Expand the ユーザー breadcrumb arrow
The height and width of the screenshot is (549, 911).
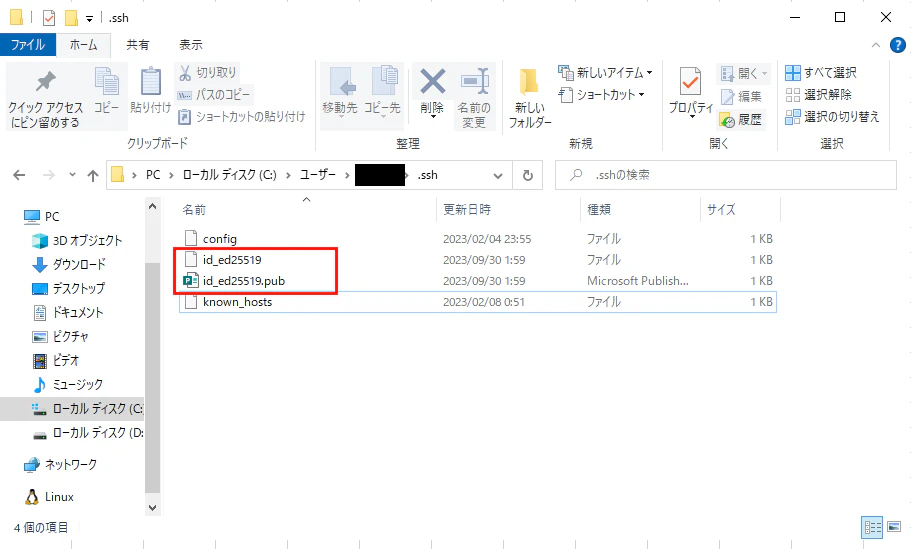pos(347,175)
